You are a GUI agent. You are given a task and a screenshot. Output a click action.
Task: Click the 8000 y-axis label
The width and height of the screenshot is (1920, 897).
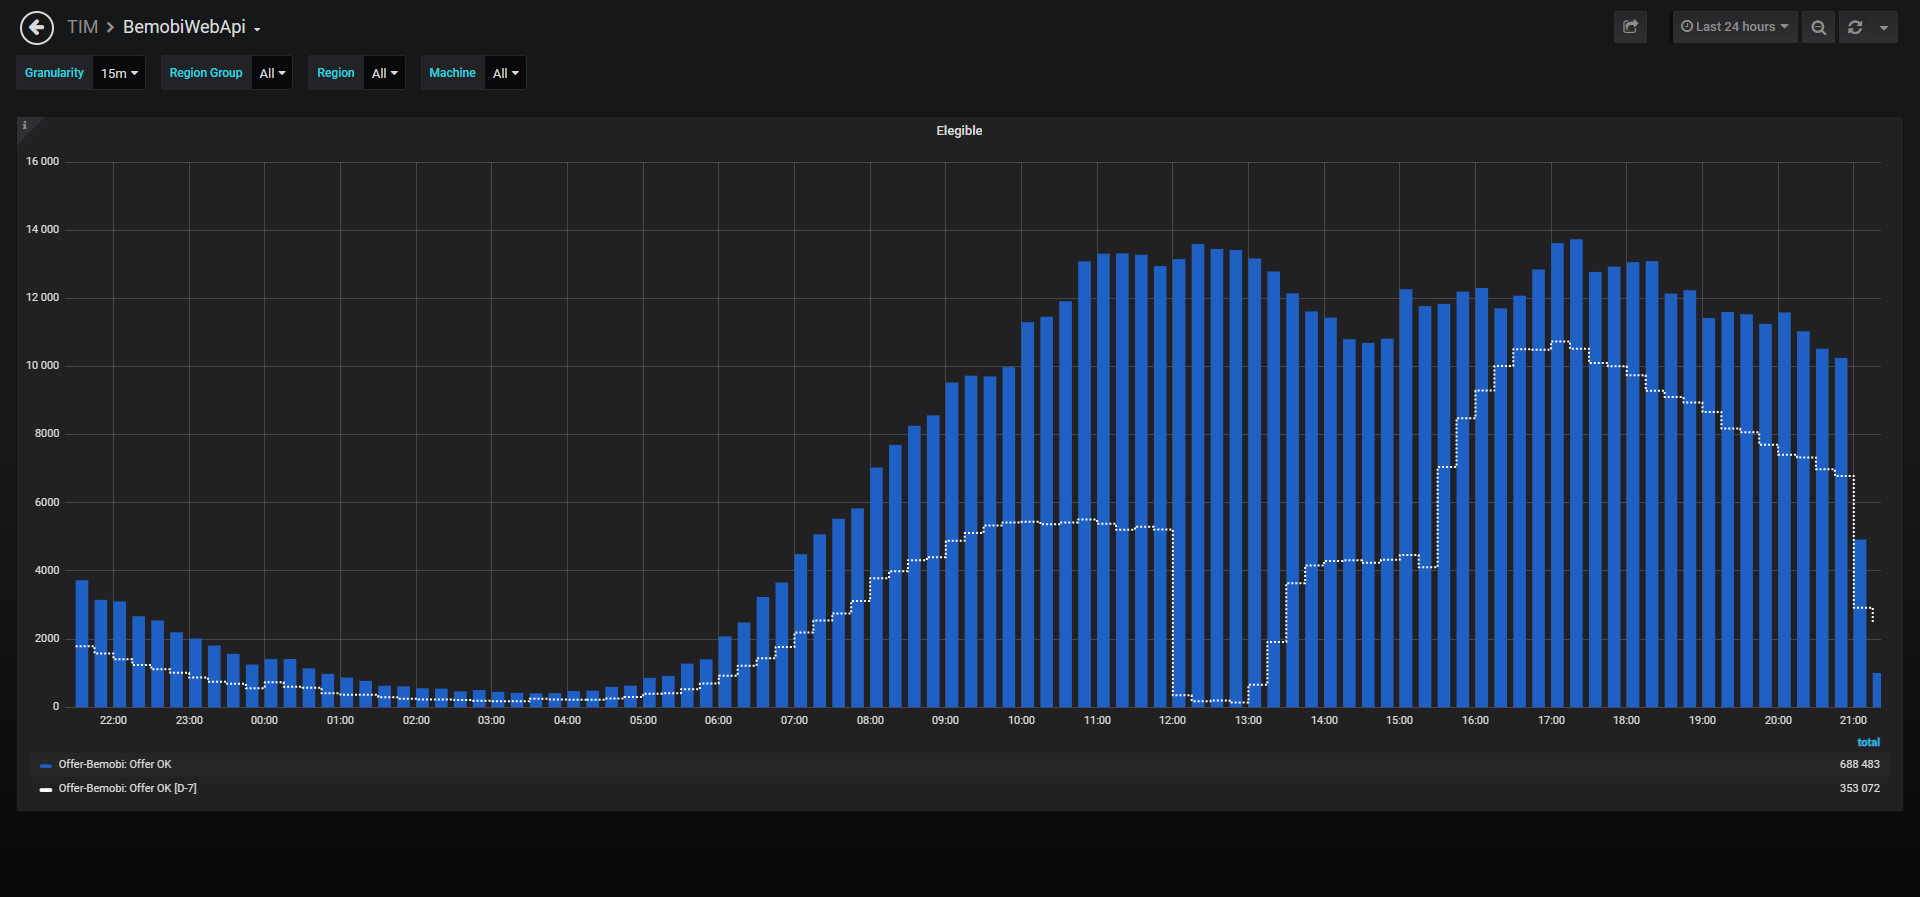click(x=47, y=433)
